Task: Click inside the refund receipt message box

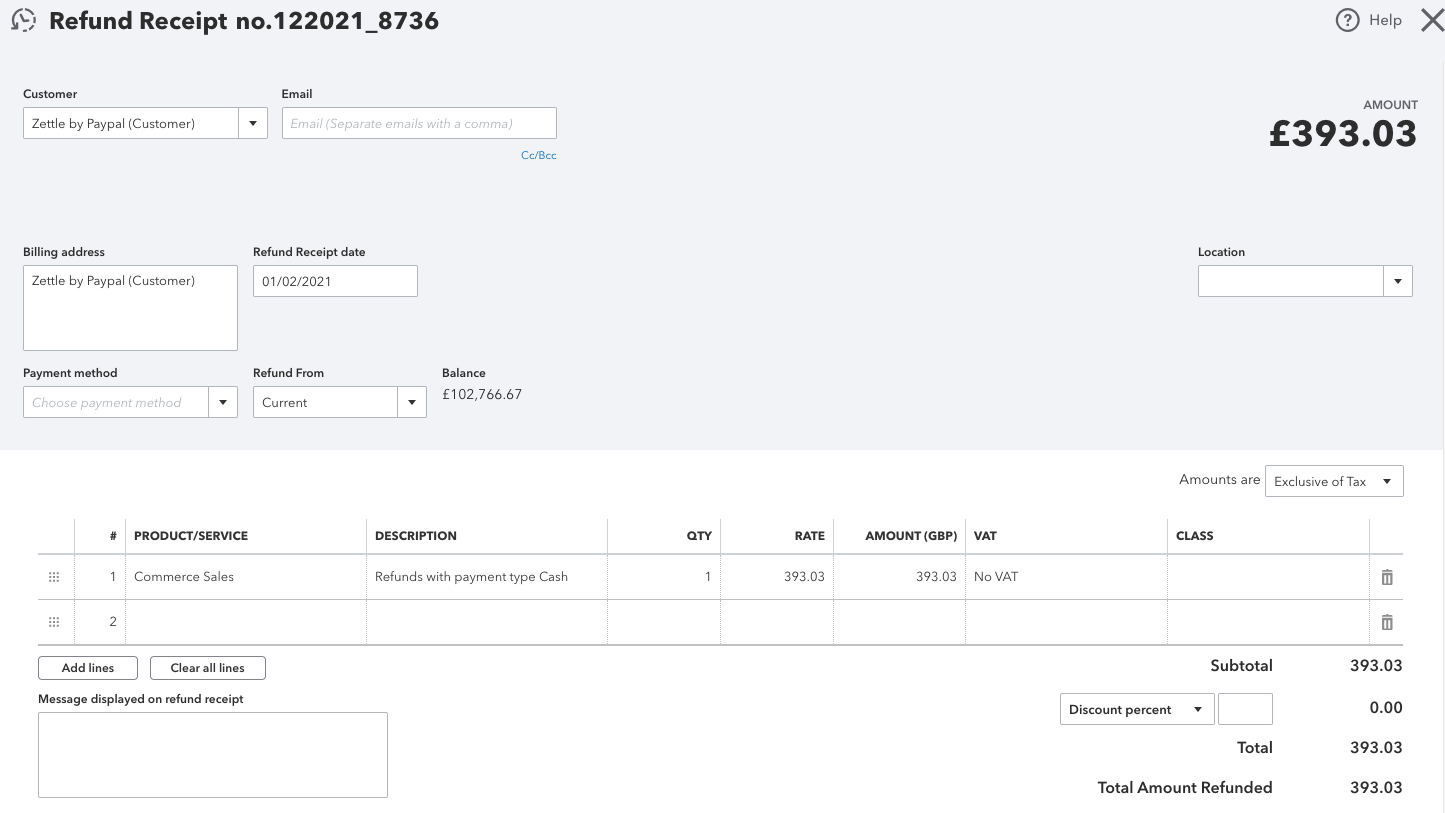Action: [x=212, y=754]
